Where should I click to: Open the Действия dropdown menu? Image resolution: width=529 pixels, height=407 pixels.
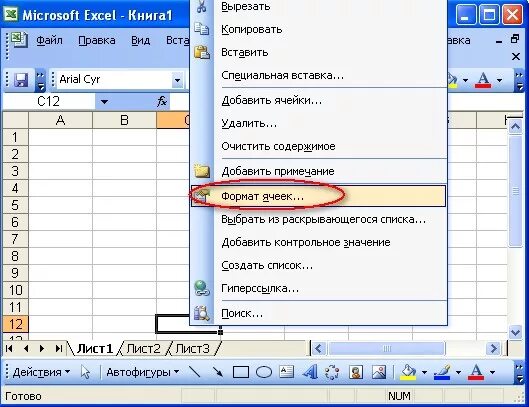click(41, 372)
